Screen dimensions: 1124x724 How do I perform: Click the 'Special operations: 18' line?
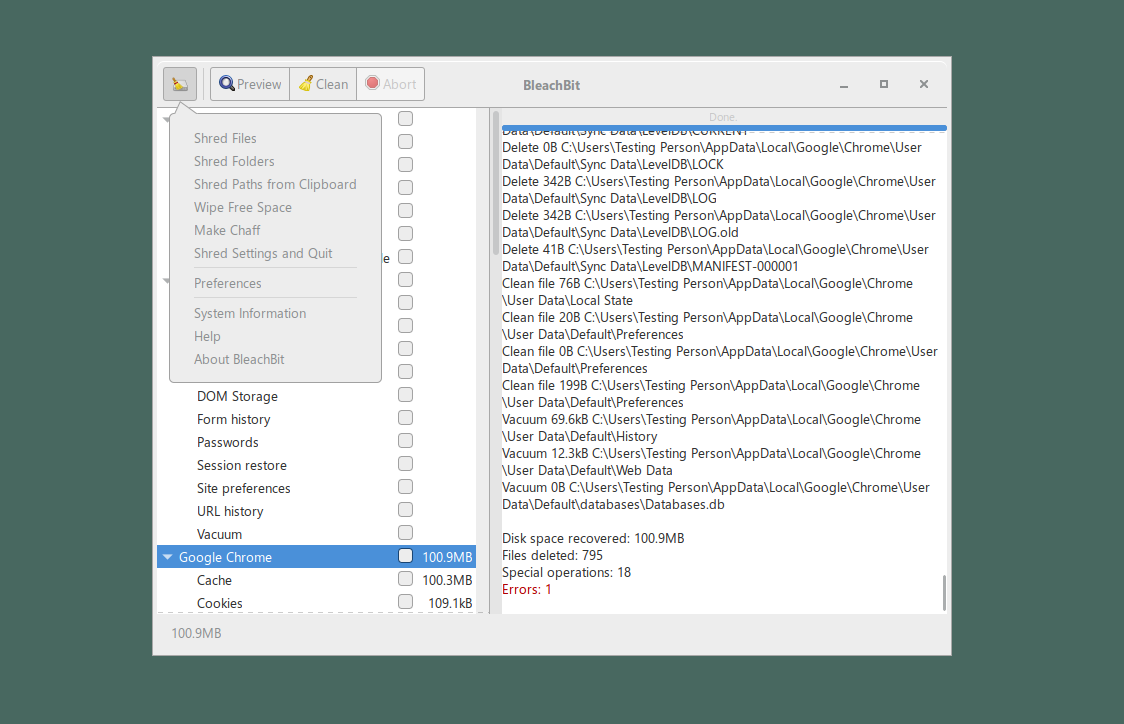566,573
